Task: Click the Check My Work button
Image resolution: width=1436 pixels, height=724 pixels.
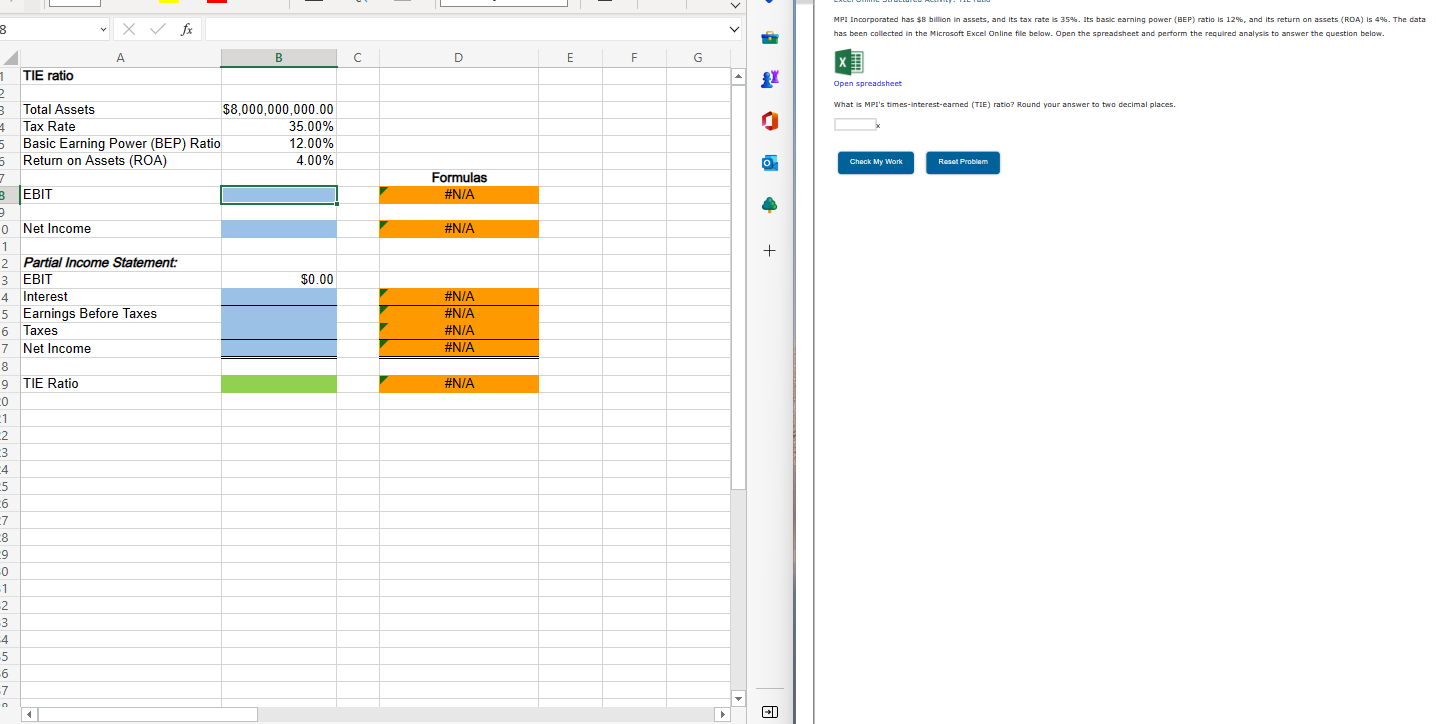Action: click(876, 162)
